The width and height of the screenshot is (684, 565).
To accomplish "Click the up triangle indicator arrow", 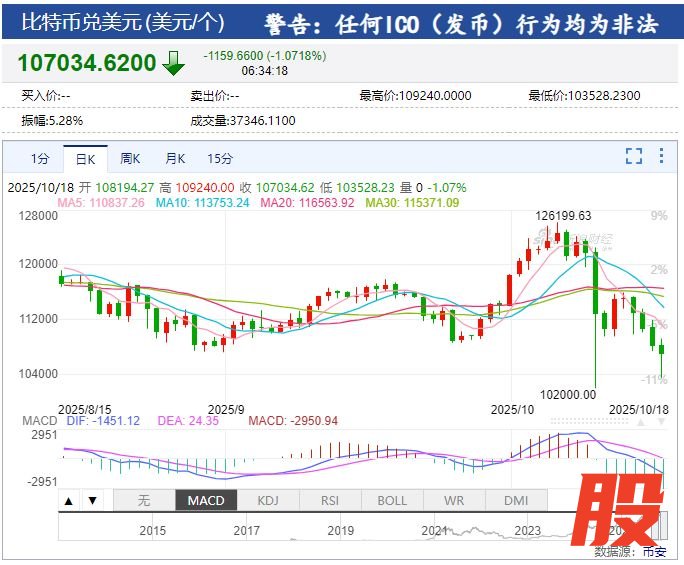I will [x=69, y=500].
